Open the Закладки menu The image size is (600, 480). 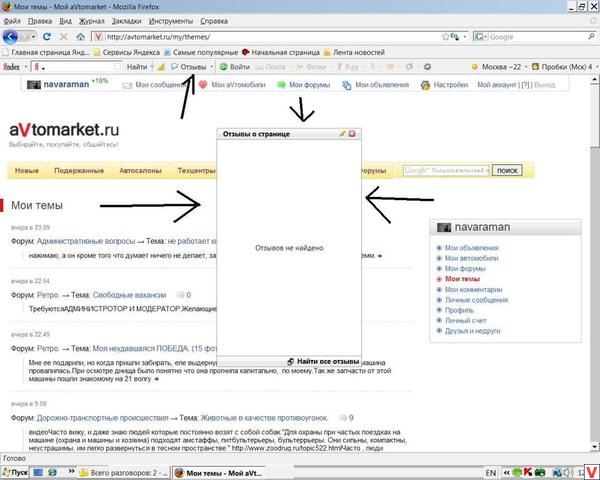pos(127,21)
